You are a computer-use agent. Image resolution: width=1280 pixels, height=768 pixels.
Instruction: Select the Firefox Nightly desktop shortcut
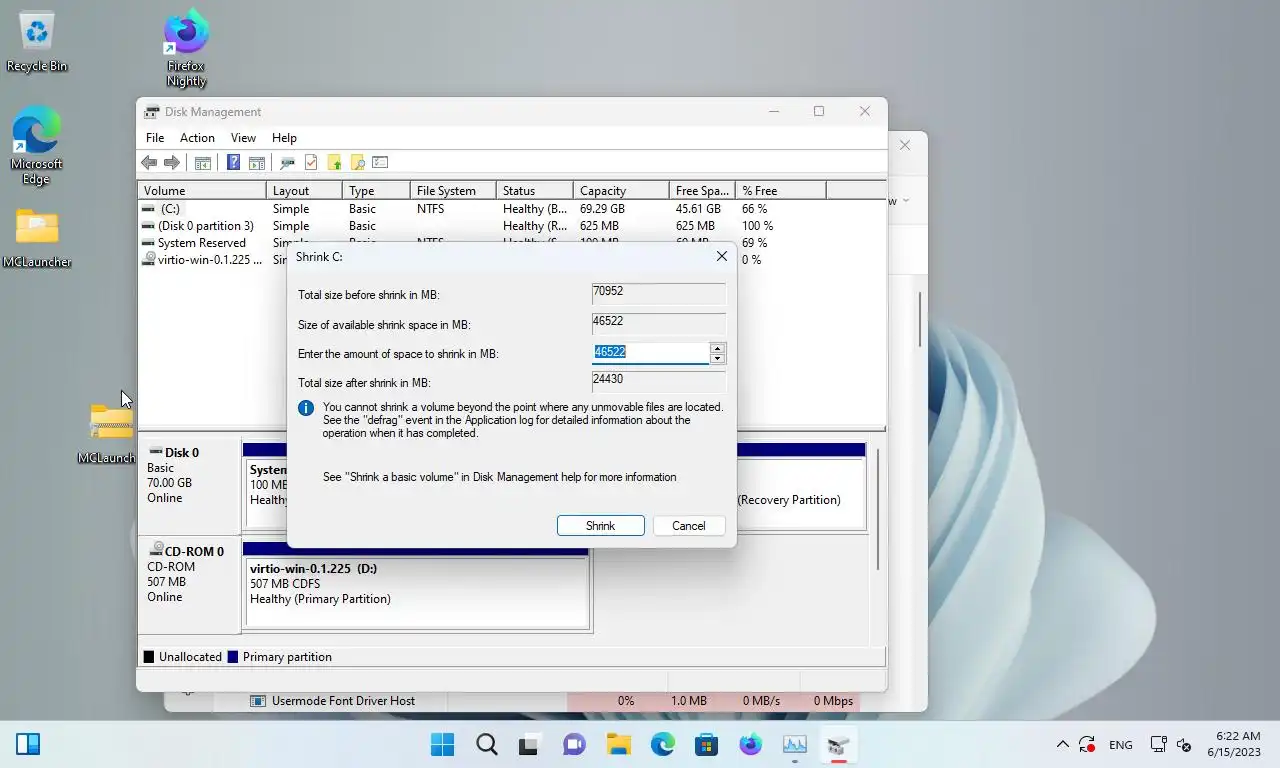click(186, 49)
